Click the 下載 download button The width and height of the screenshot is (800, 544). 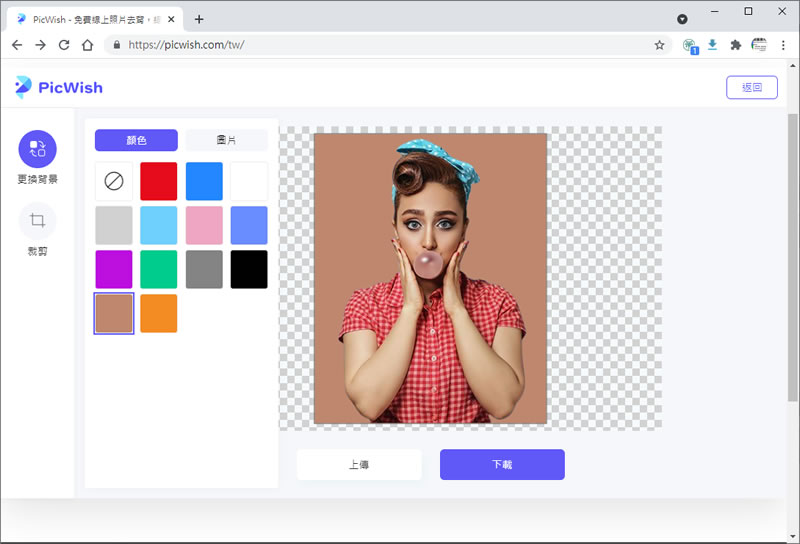(502, 464)
